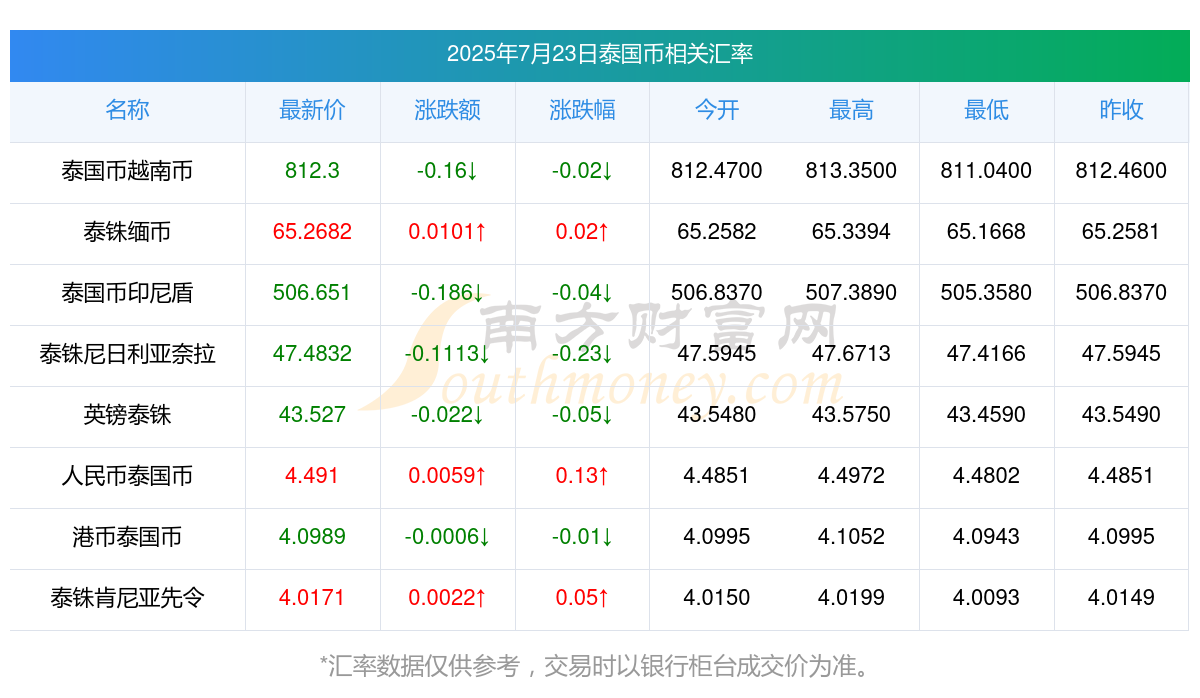Viewport: 1200px width, 698px height.
Task: Click the 涨跌额 column header
Action: 447,110
